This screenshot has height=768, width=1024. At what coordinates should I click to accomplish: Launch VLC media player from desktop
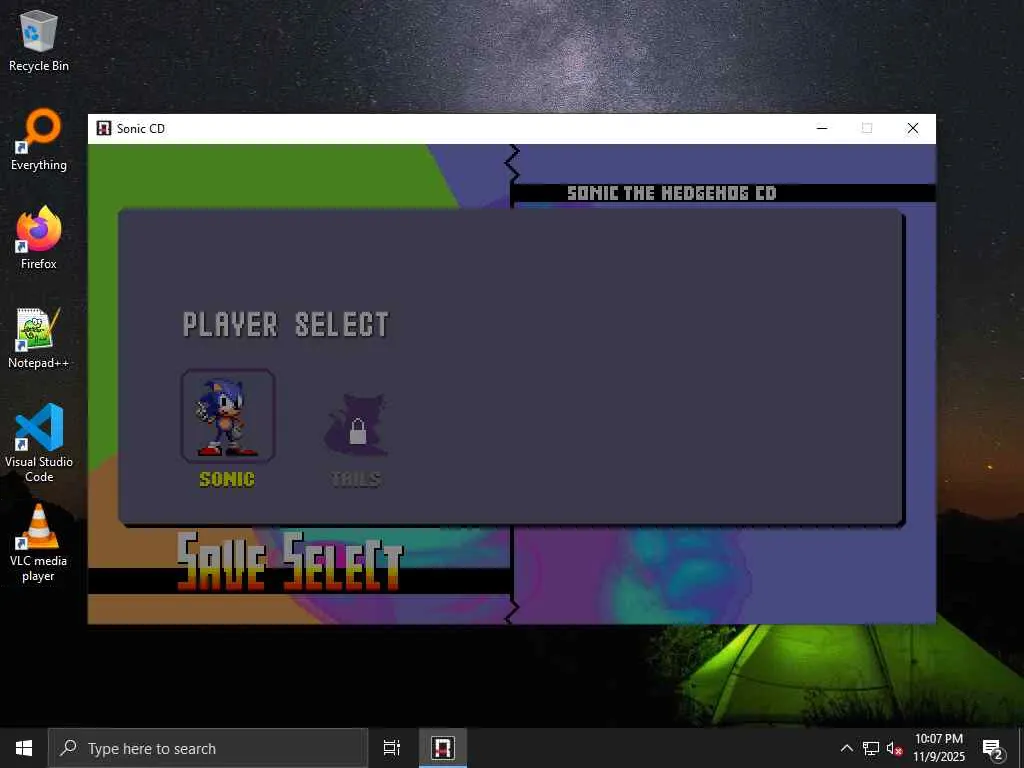(x=39, y=543)
